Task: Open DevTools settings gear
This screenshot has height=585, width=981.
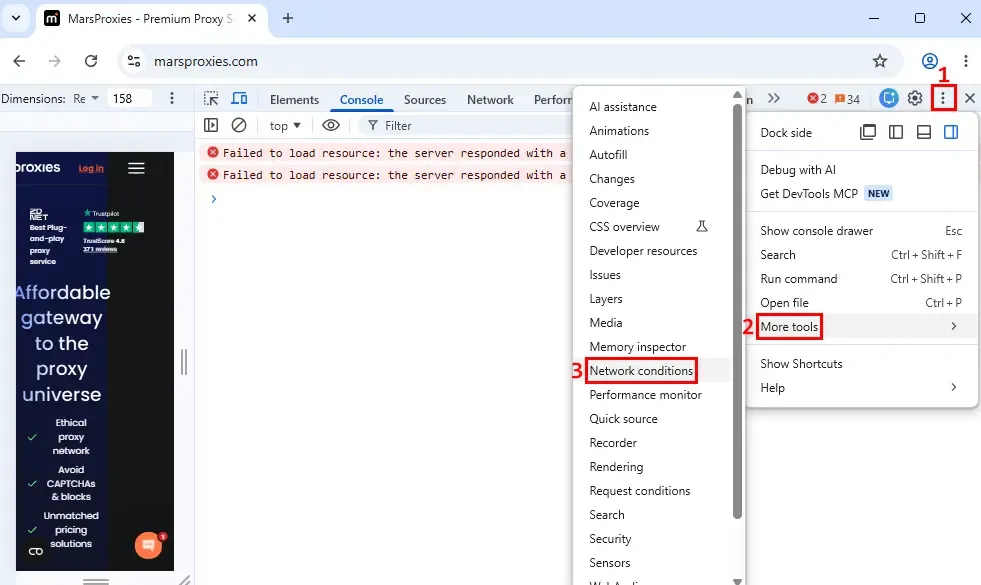Action: coord(915,98)
